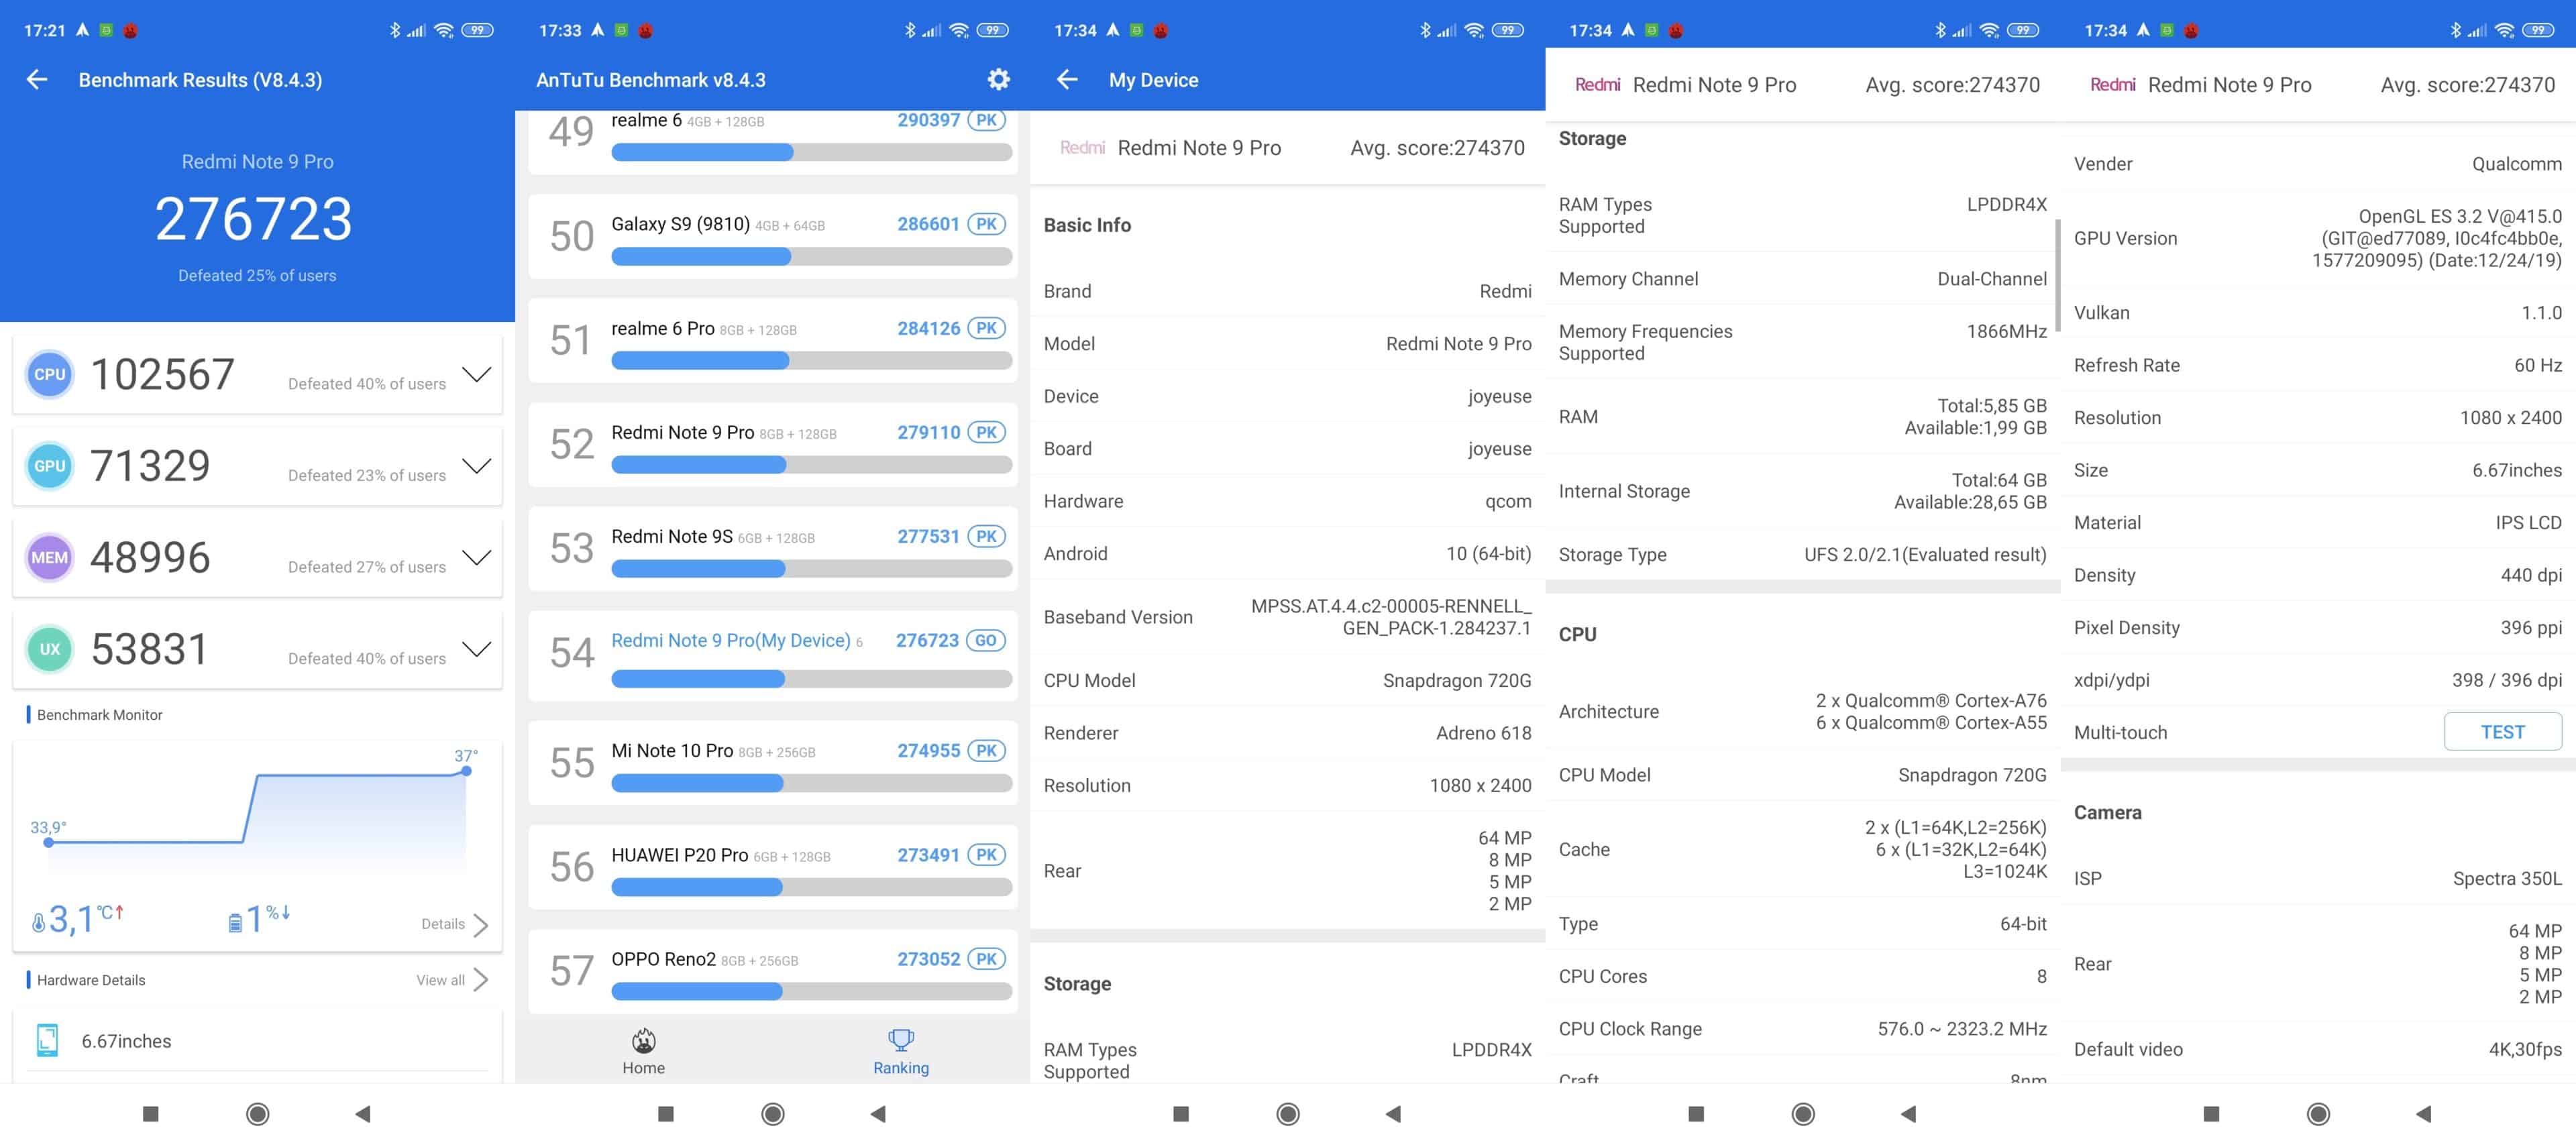Tap the battery indicator in the first status bar

tap(478, 30)
